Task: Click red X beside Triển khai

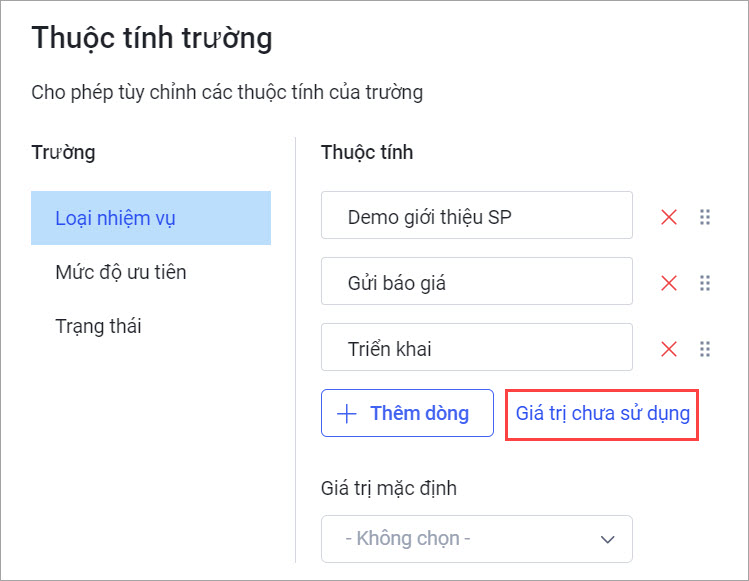Action: (669, 349)
